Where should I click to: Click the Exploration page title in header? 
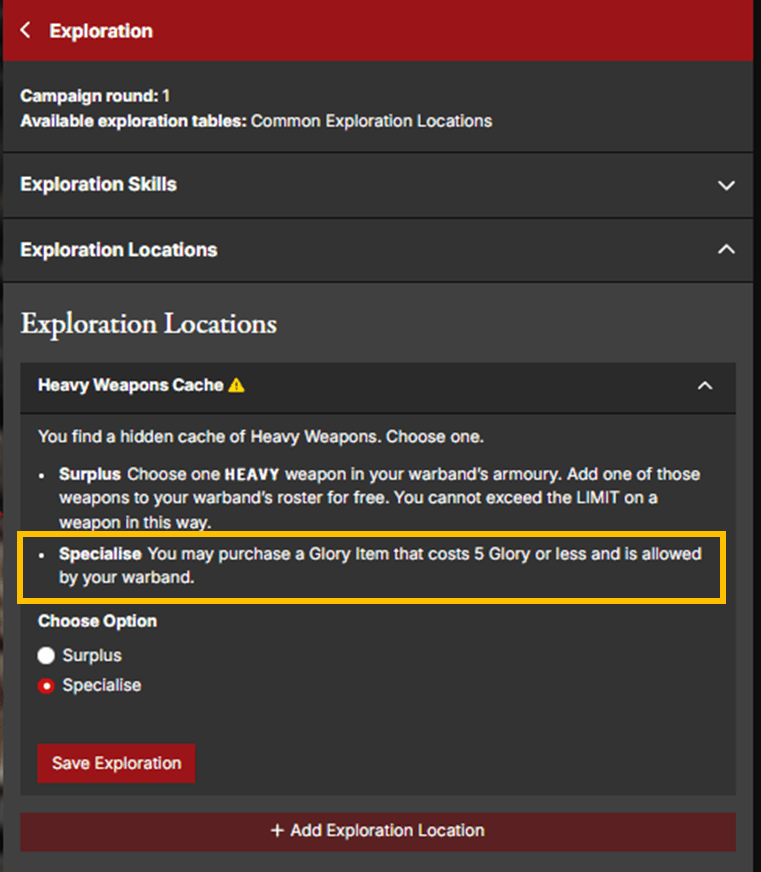tap(101, 31)
